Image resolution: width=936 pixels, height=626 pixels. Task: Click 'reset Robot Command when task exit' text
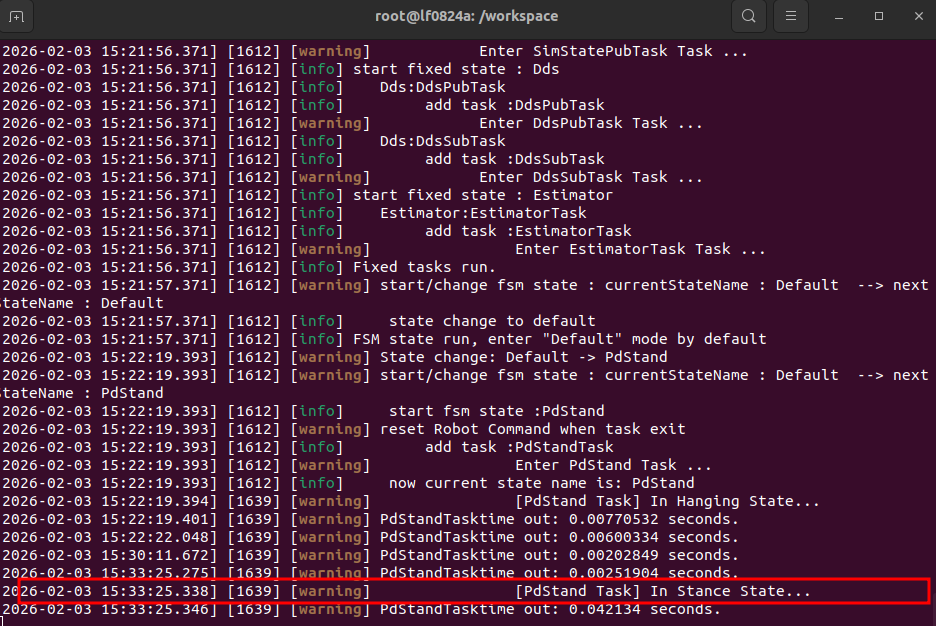point(532,429)
